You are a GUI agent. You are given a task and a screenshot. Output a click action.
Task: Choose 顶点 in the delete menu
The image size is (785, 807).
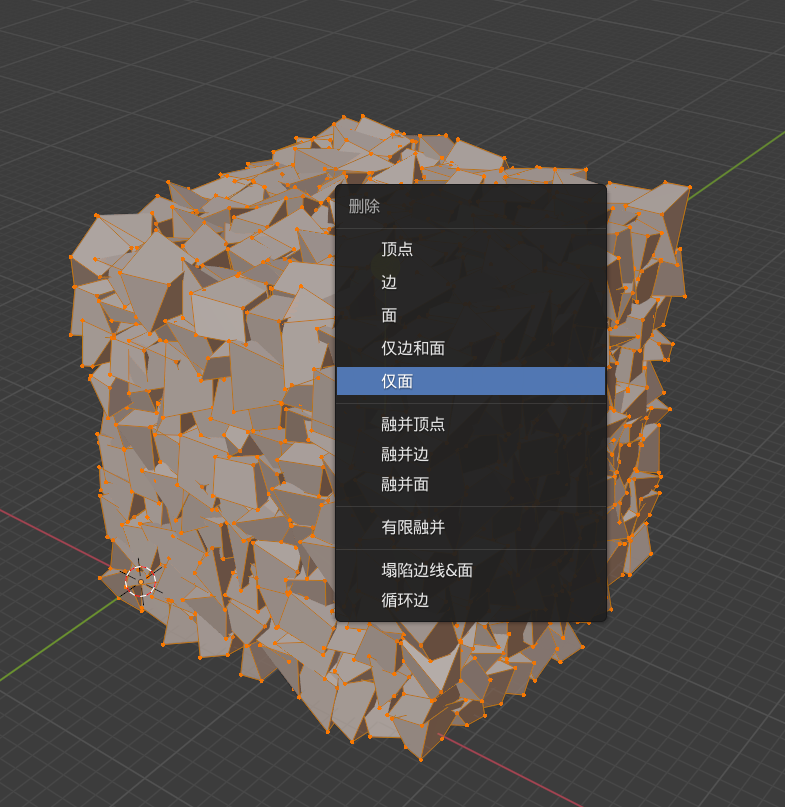coord(470,249)
